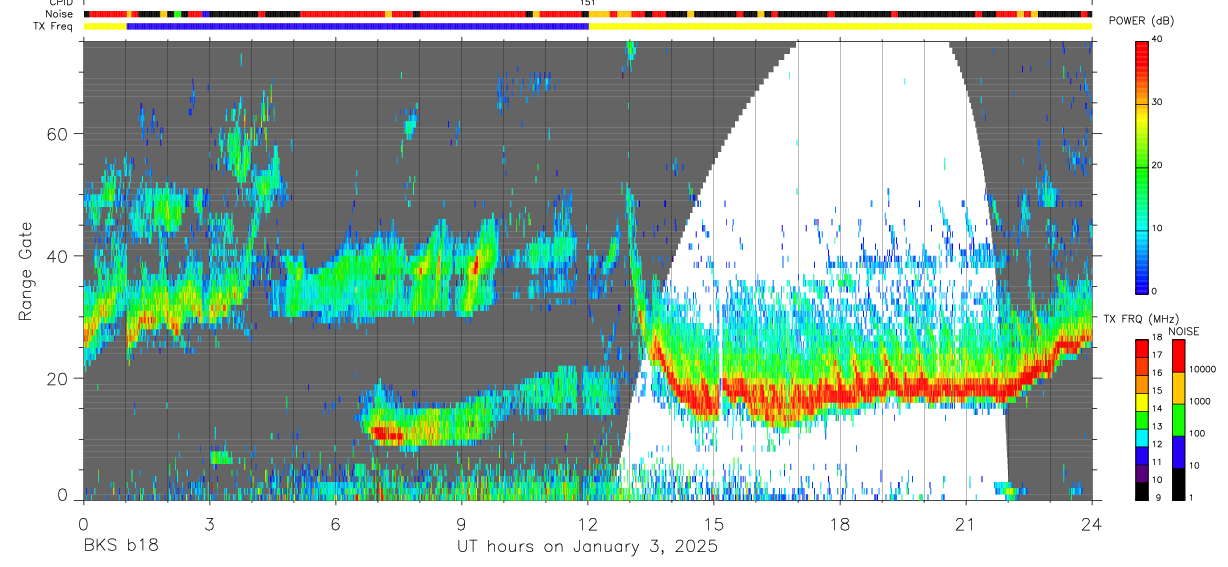Click the x-axis tick label '12'

(587, 523)
